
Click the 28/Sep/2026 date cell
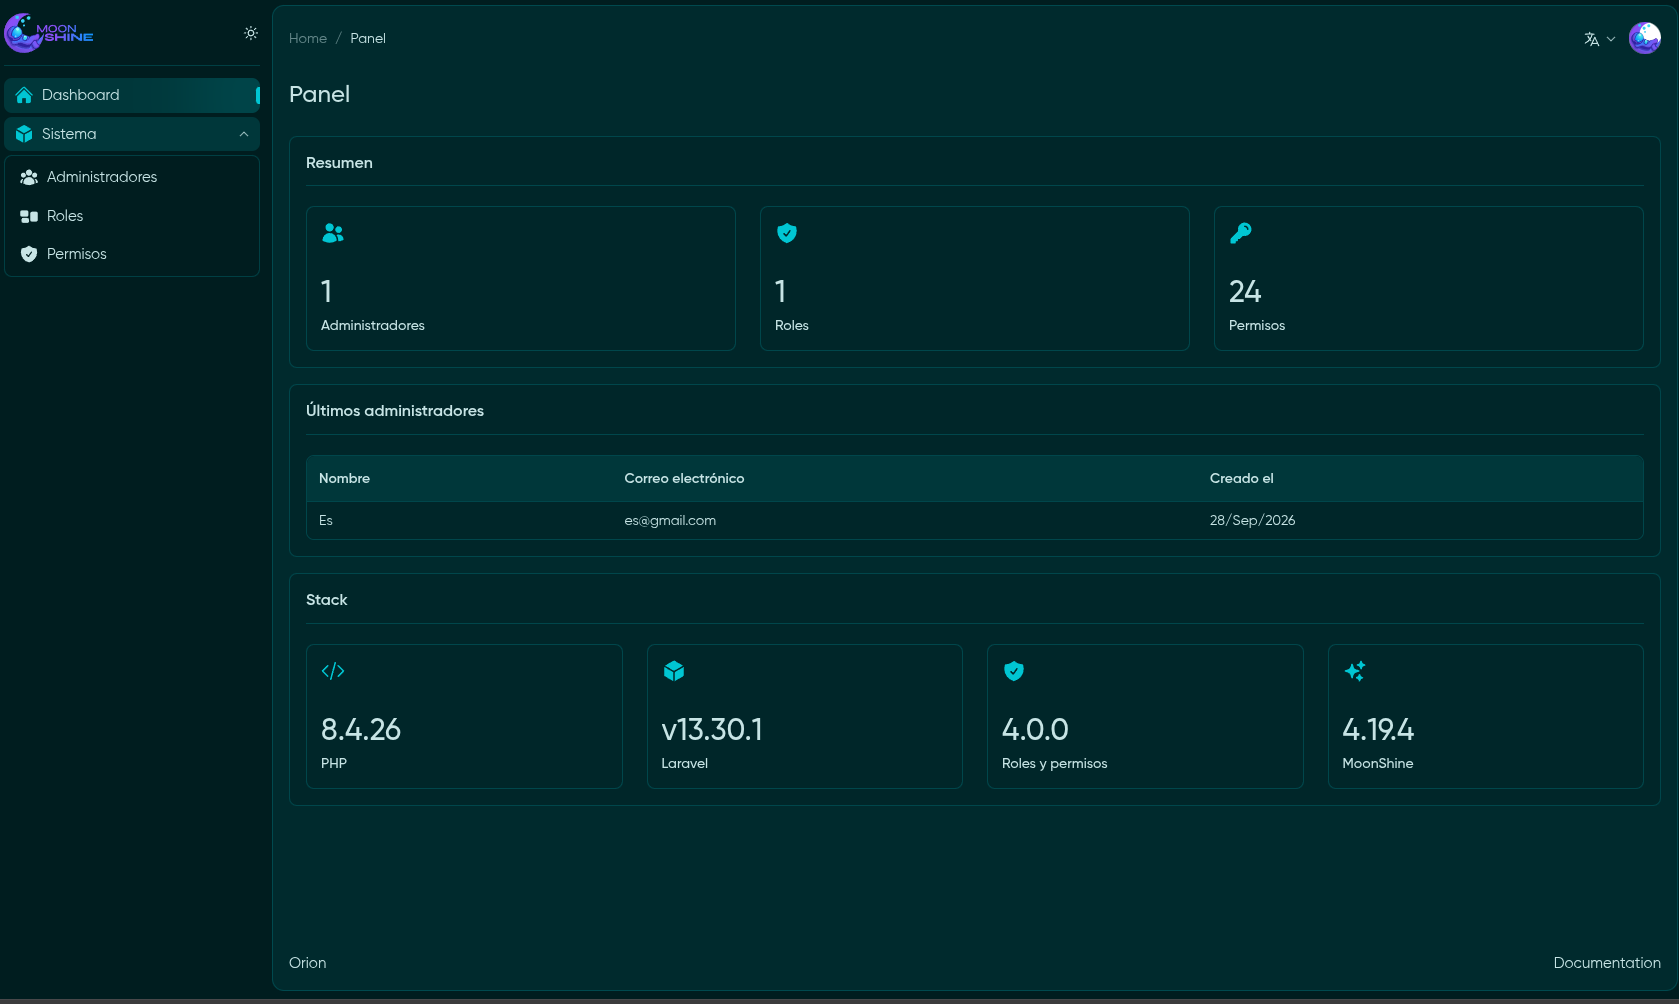click(x=1252, y=520)
